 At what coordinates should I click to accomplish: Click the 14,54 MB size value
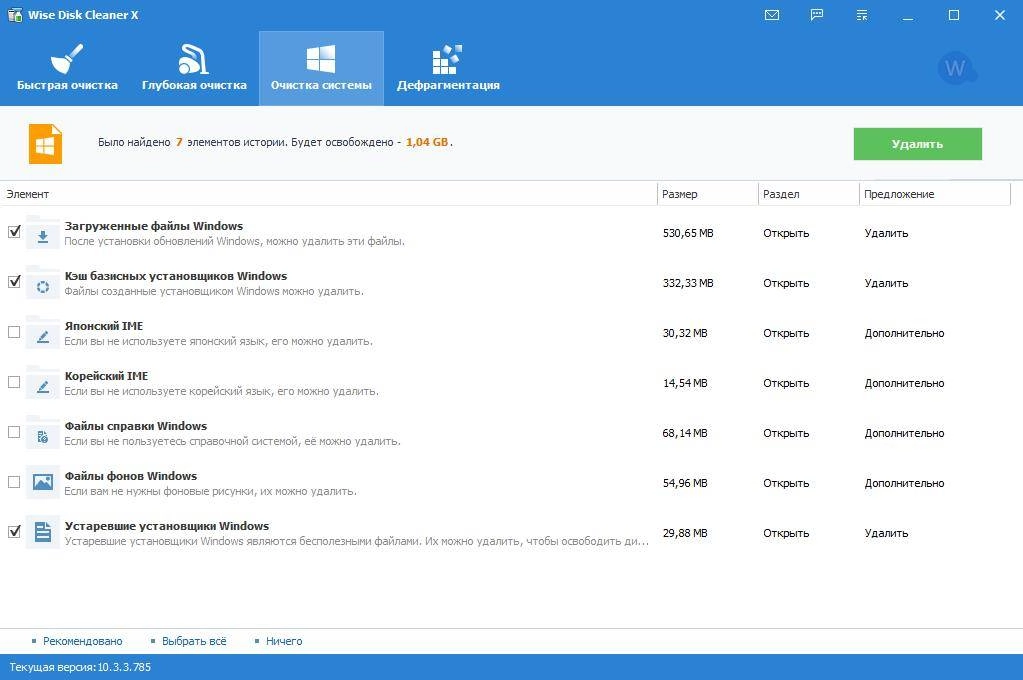(685, 383)
